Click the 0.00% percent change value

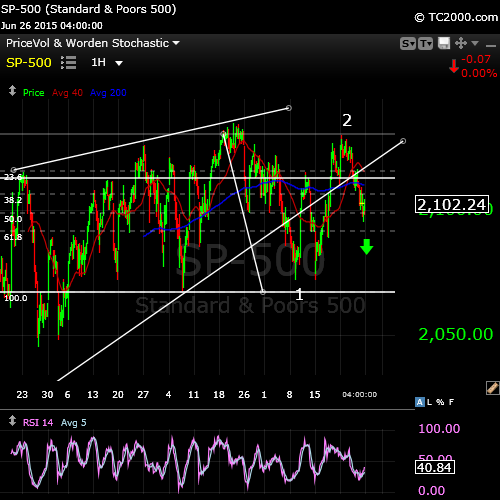[x=479, y=73]
